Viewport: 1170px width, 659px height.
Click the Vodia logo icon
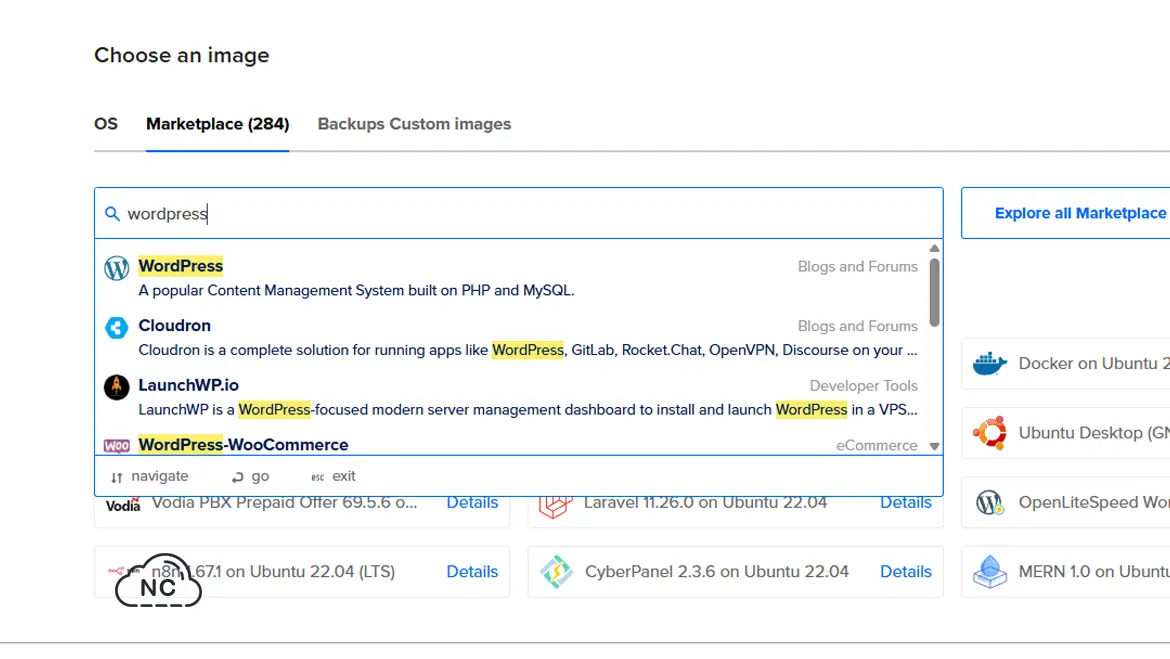point(123,506)
